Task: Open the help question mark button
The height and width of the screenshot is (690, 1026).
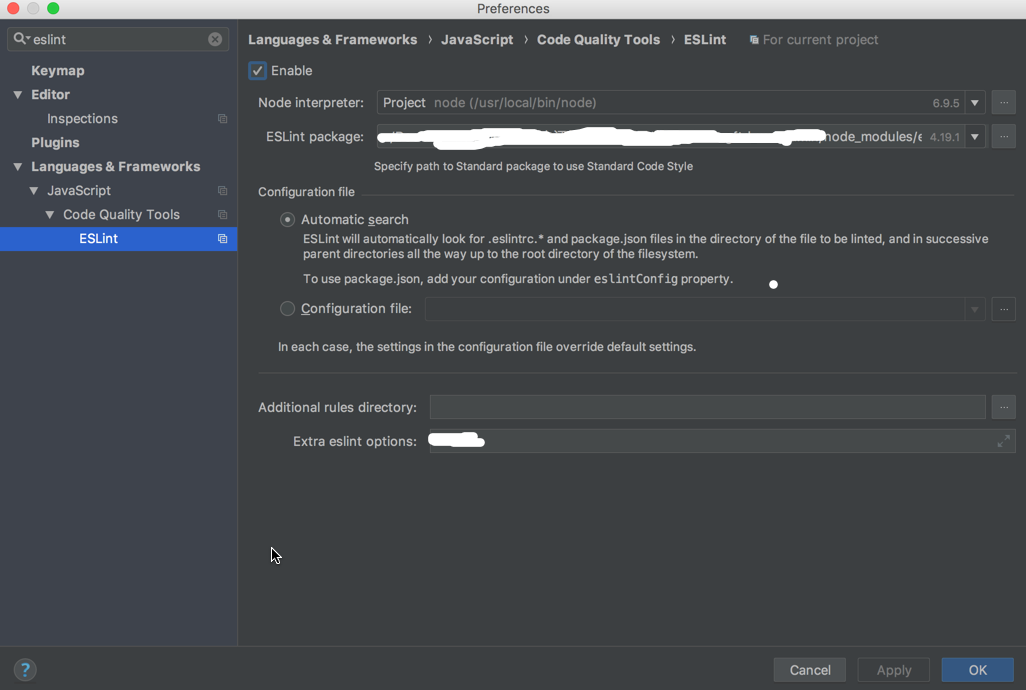Action: click(25, 670)
